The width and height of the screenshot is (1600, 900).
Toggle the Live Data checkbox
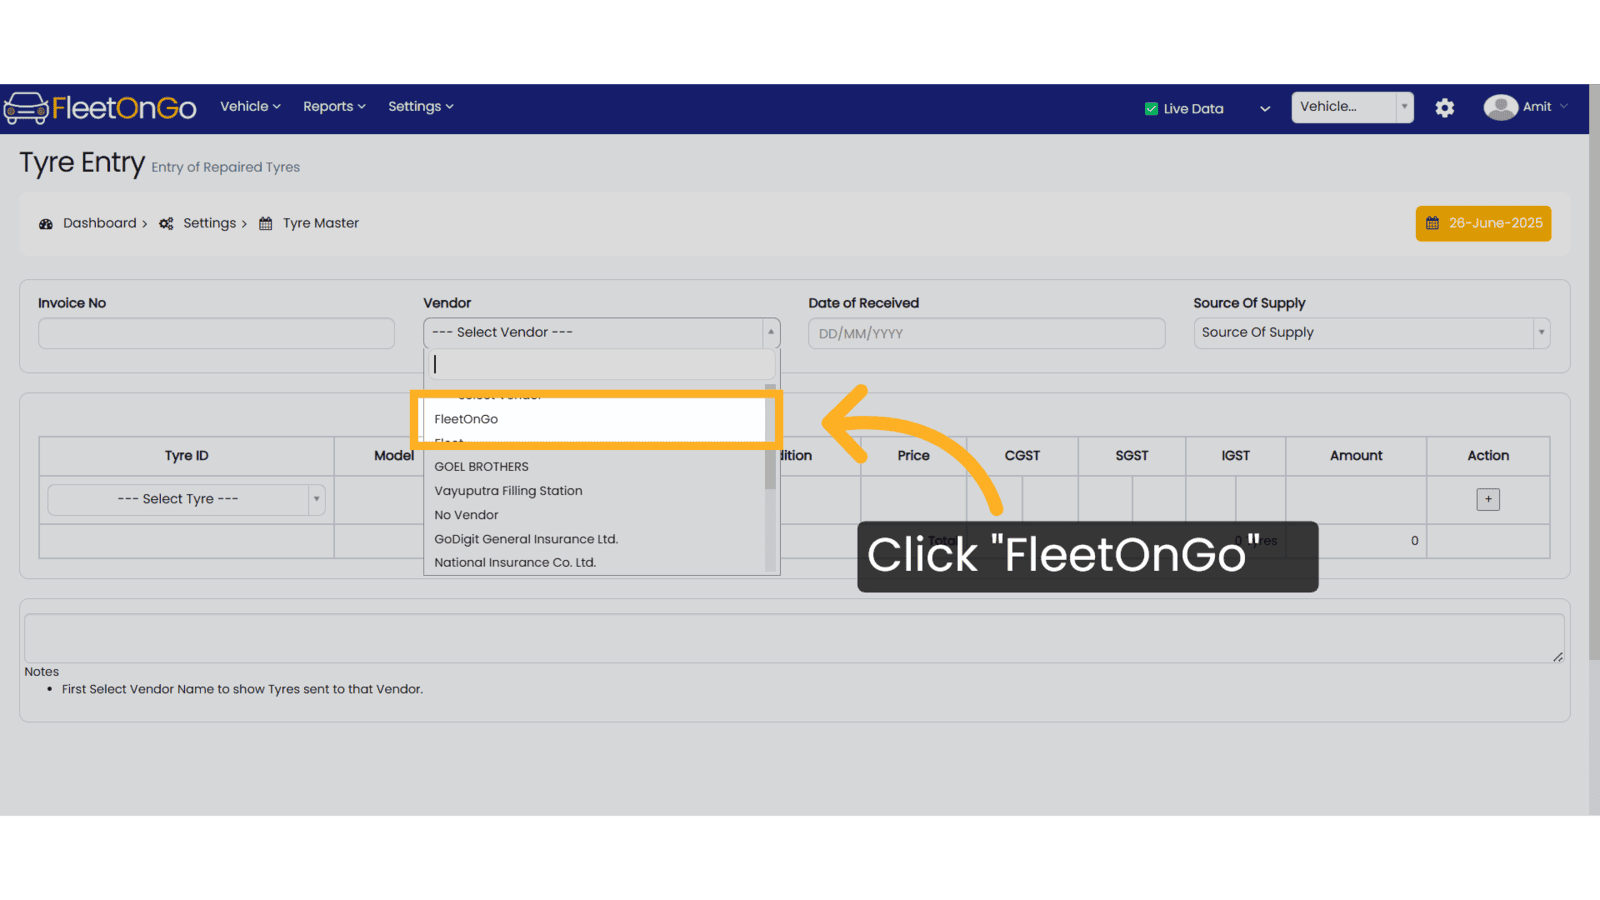pyautogui.click(x=1151, y=109)
